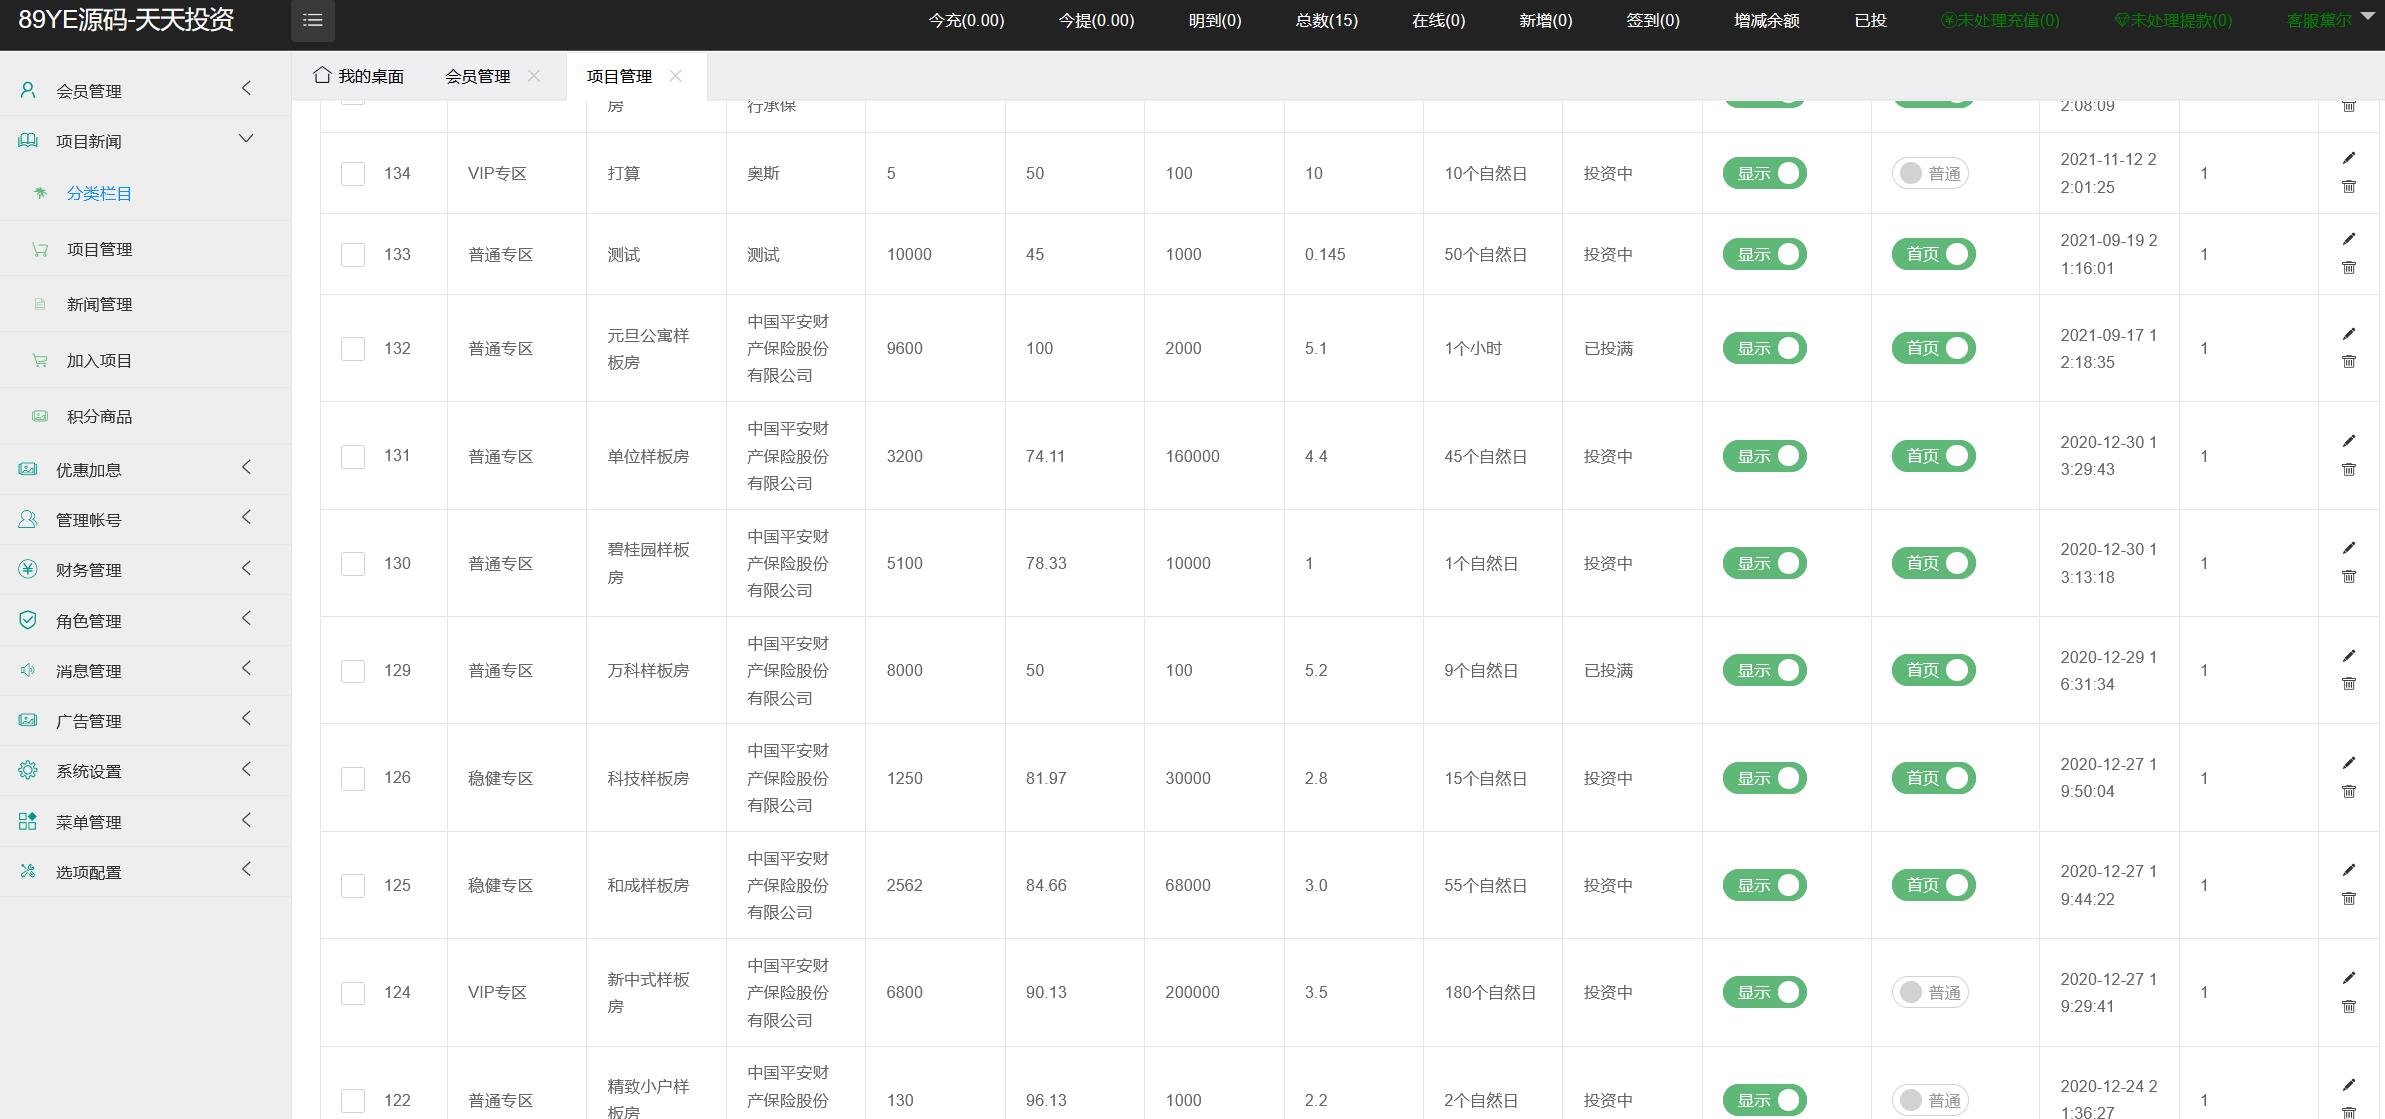2385x1119 pixels.
Task: Switch to 我的桌面 tab
Action: (x=358, y=76)
